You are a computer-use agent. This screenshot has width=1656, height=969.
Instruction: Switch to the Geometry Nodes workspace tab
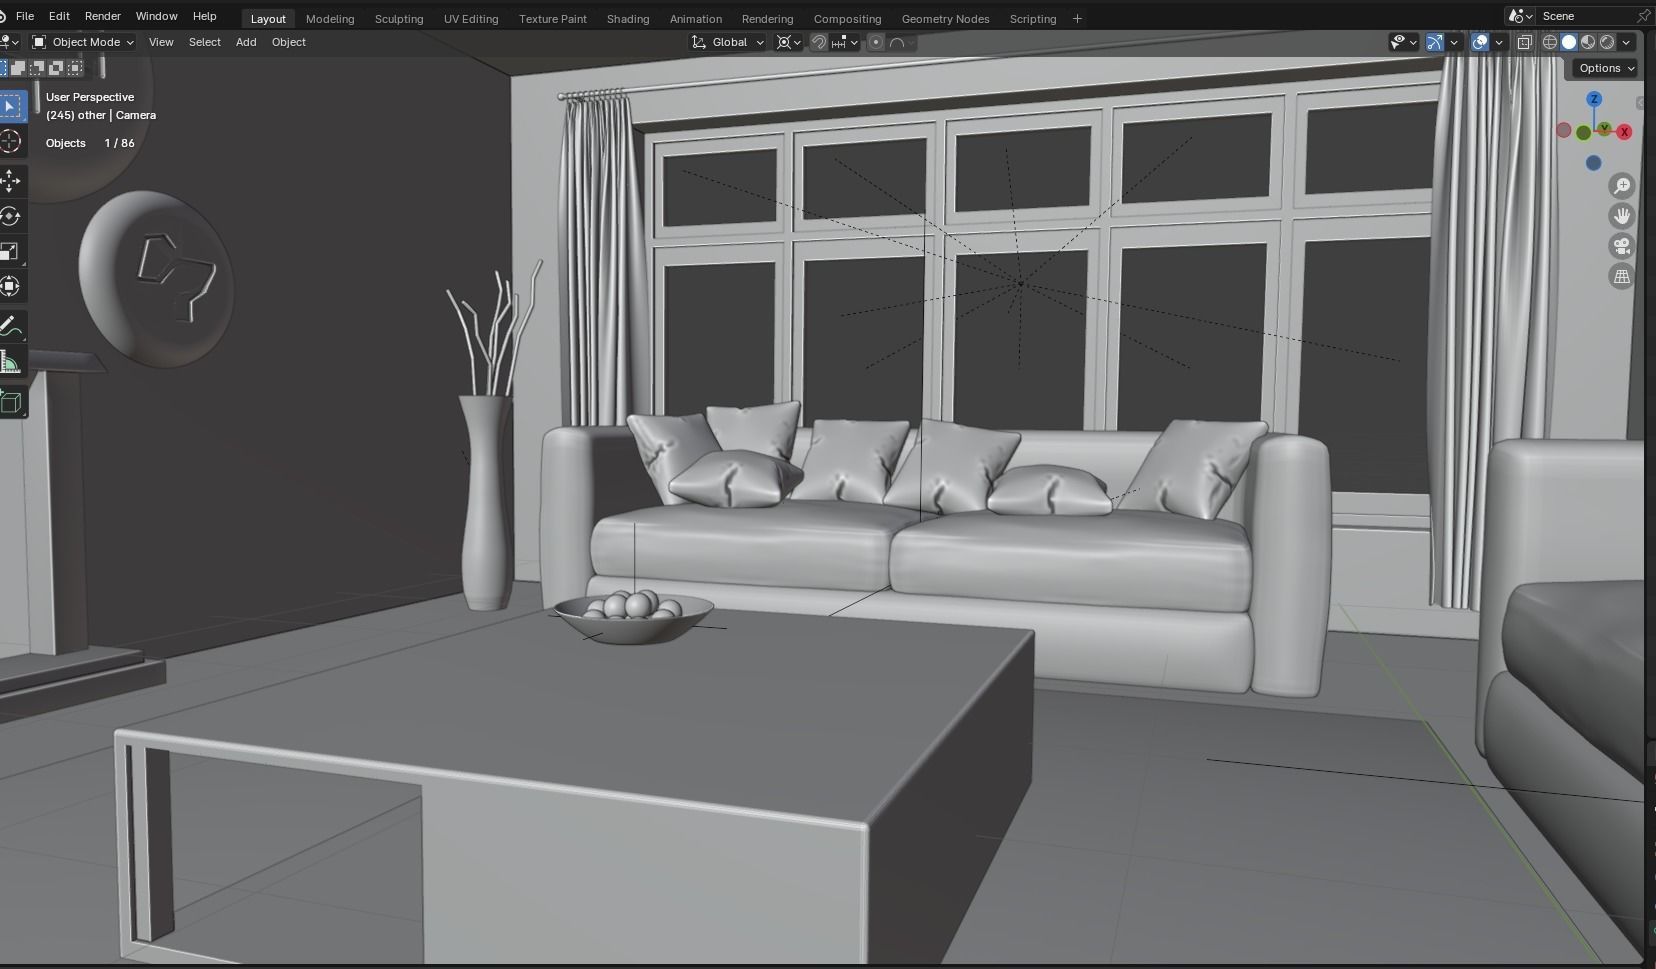[x=945, y=19]
